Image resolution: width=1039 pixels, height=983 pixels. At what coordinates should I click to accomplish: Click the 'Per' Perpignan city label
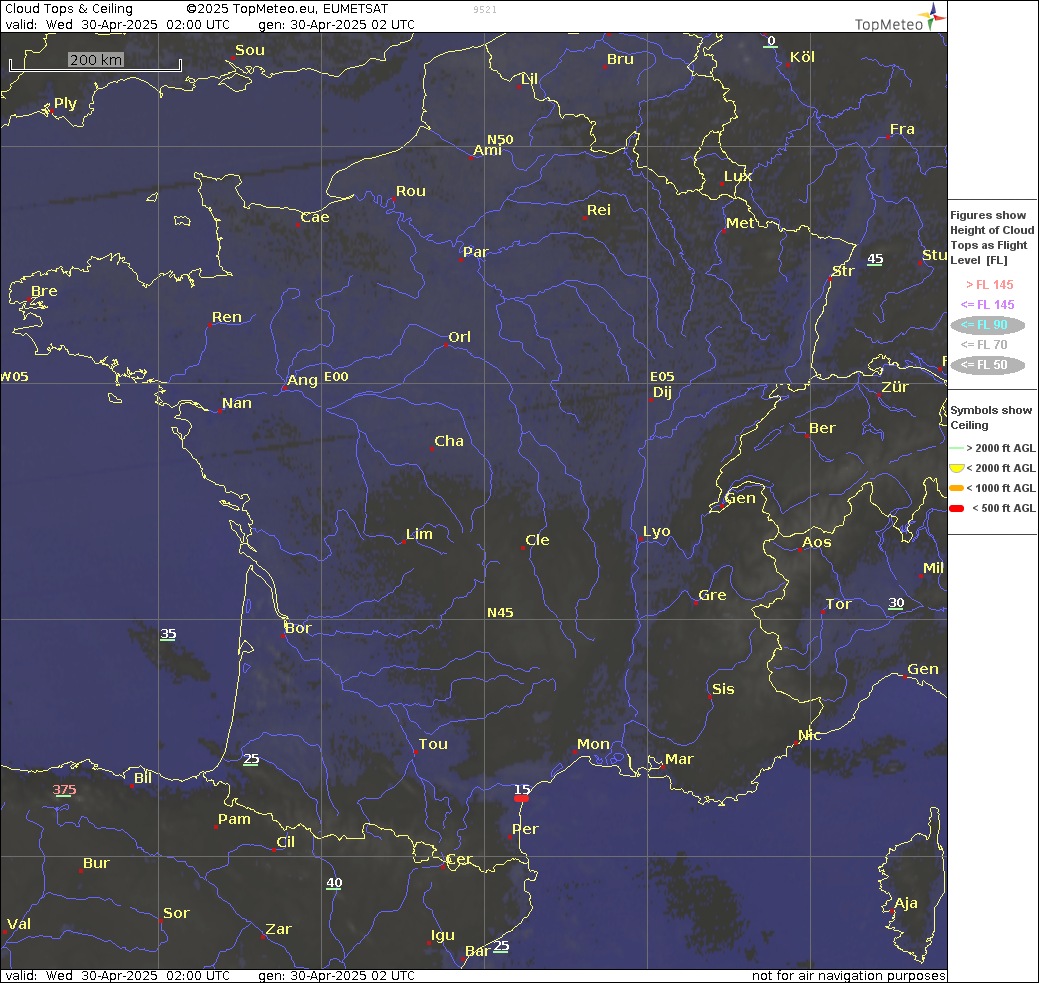coord(525,829)
